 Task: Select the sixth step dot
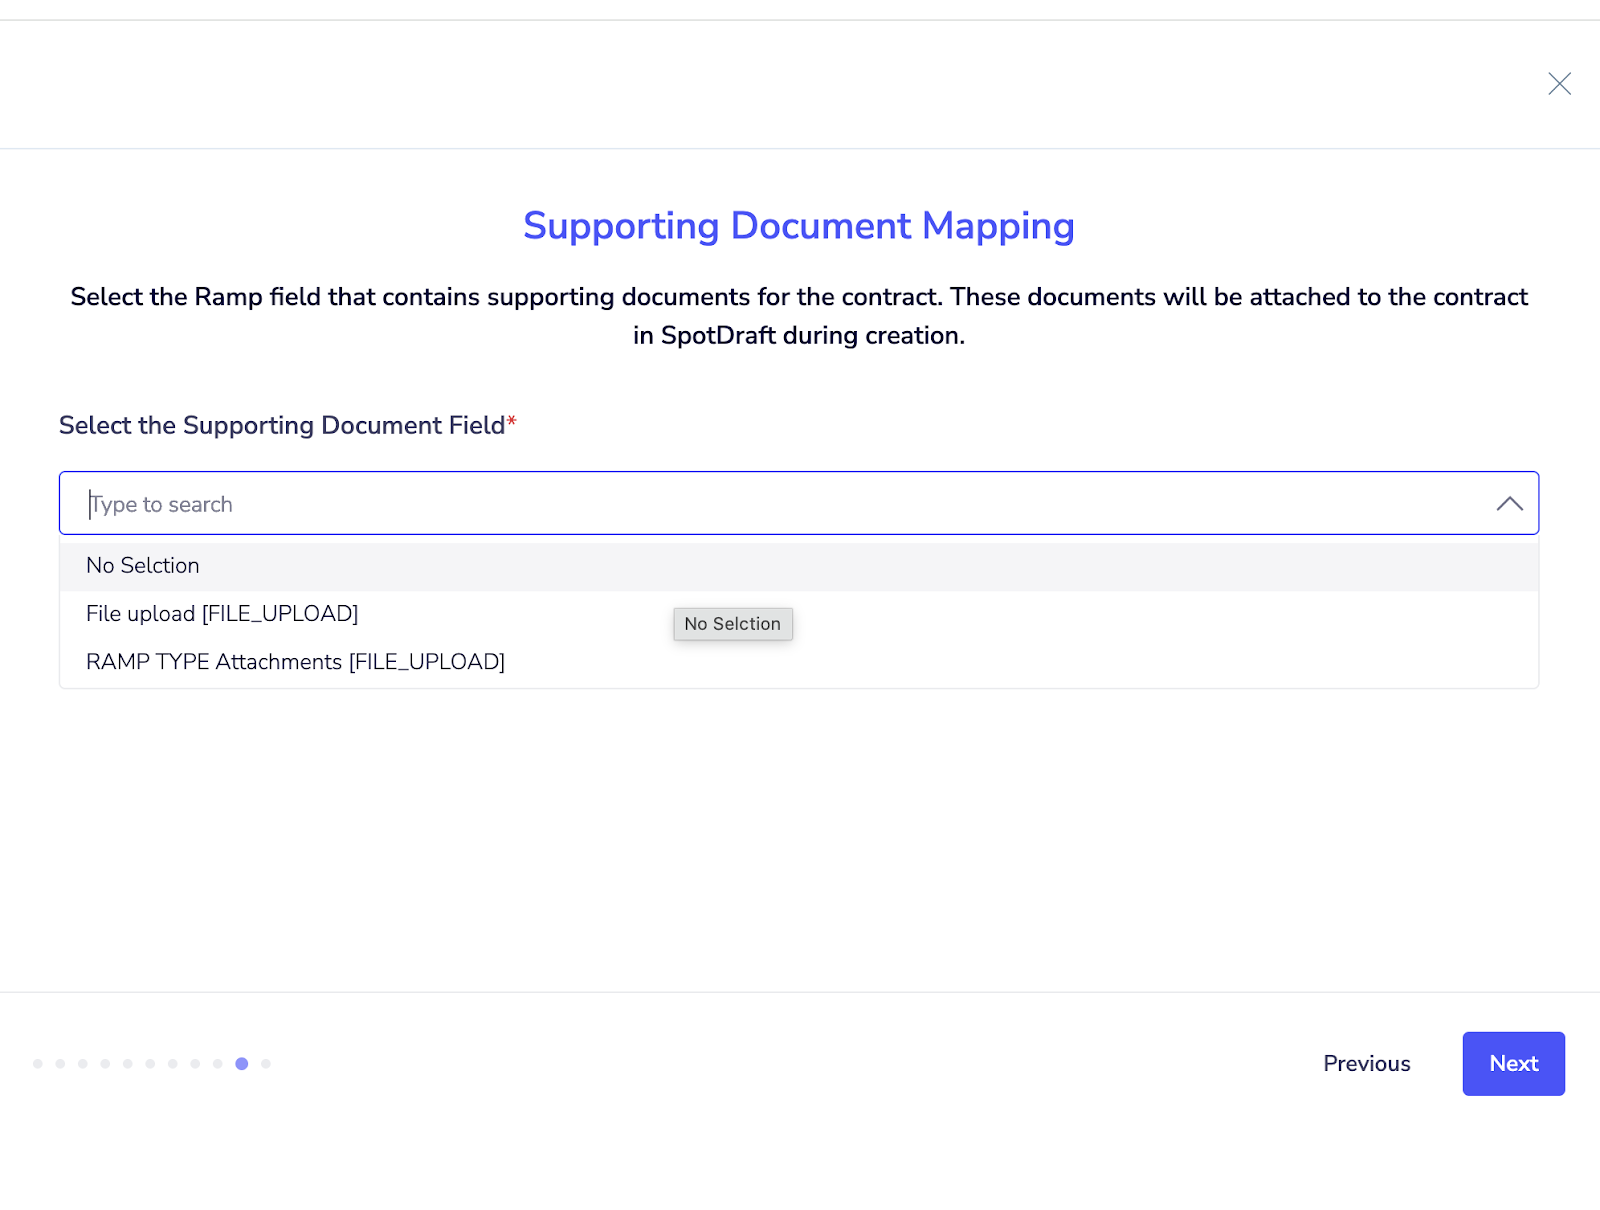tap(150, 1064)
